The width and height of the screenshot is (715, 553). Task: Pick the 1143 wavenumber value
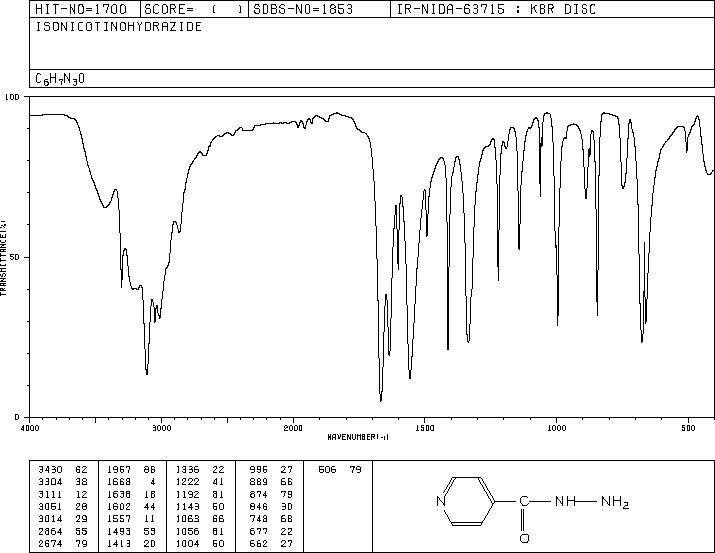pos(187,506)
